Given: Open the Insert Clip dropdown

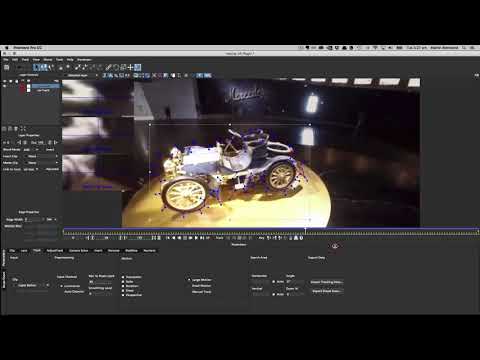Looking at the screenshot, I should point(42,156).
